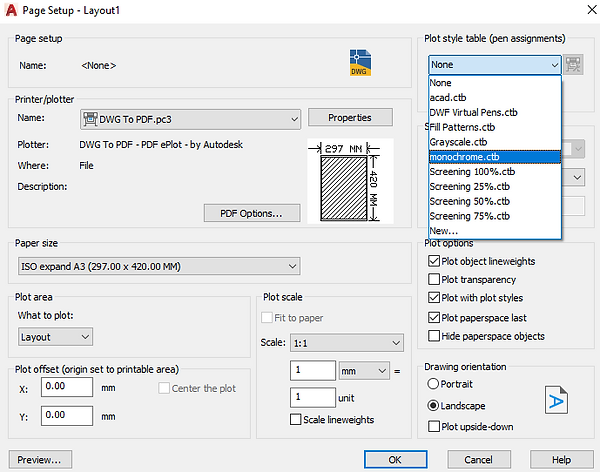Viewport: 600px width, 472px height.
Task: Select Portrait orientation radio button
Action: click(433, 384)
